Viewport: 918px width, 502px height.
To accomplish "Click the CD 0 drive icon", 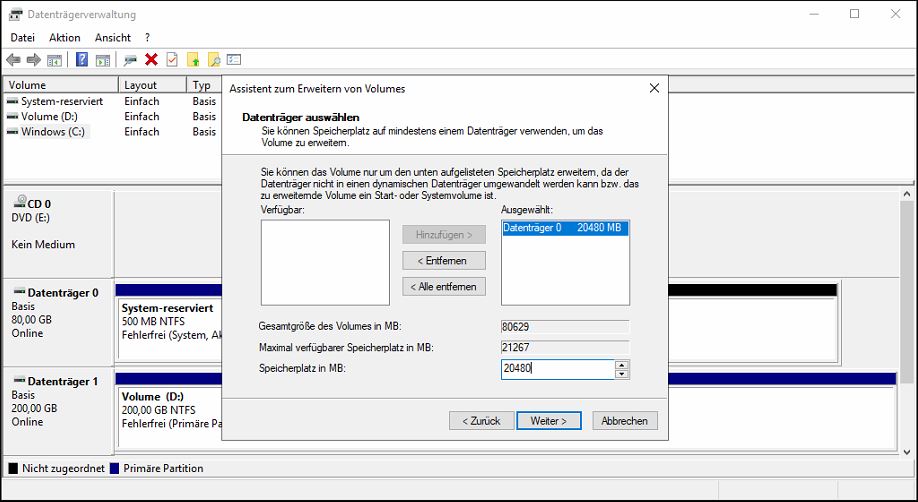I will point(19,202).
